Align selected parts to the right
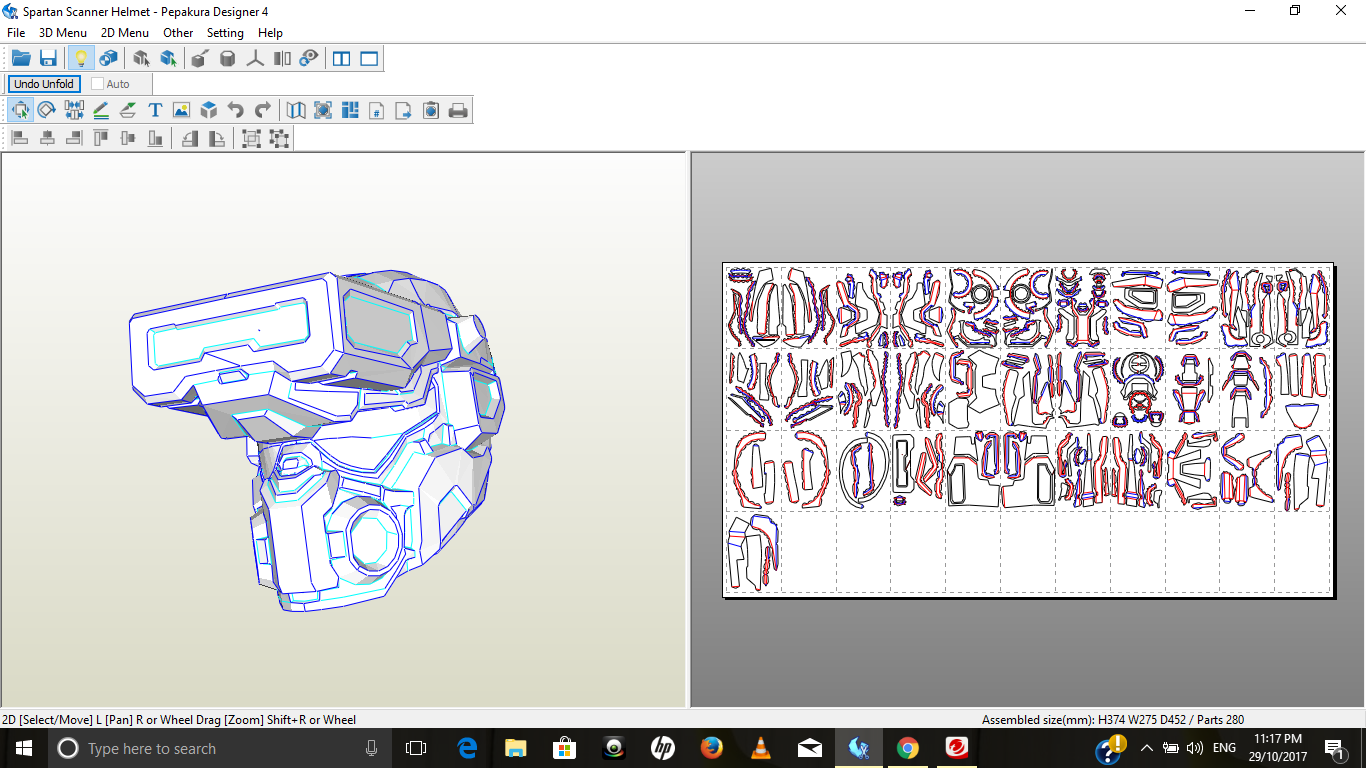Viewport: 1366px width, 768px height. (x=74, y=138)
